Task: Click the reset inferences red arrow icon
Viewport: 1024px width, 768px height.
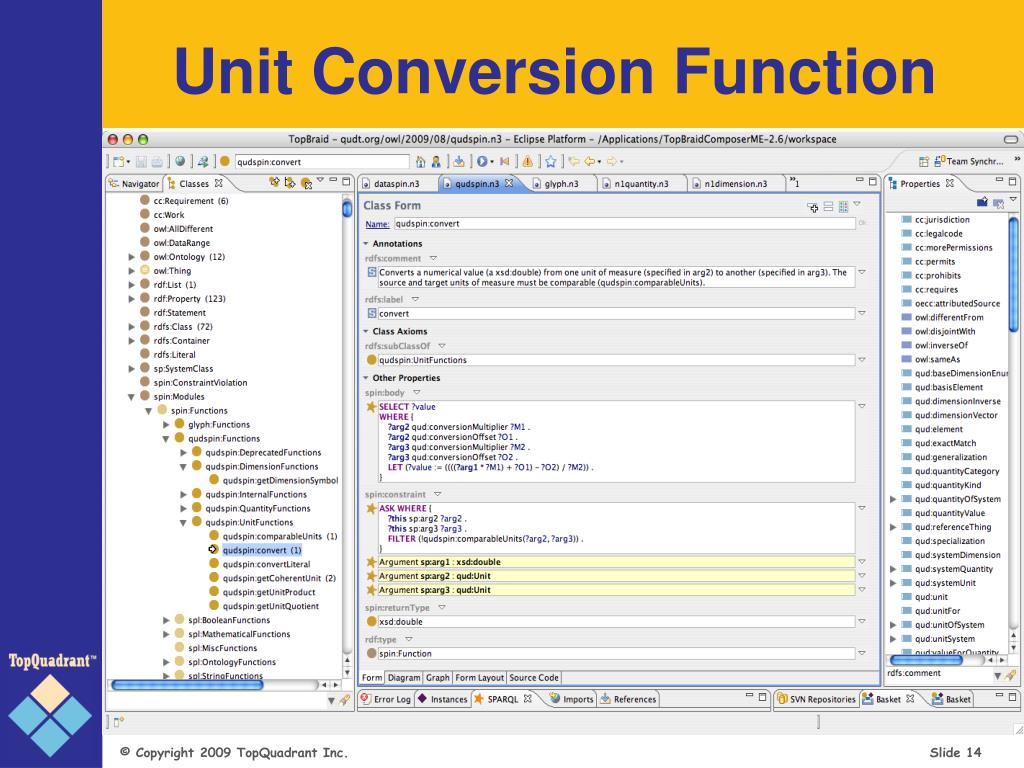Action: pyautogui.click(x=505, y=161)
